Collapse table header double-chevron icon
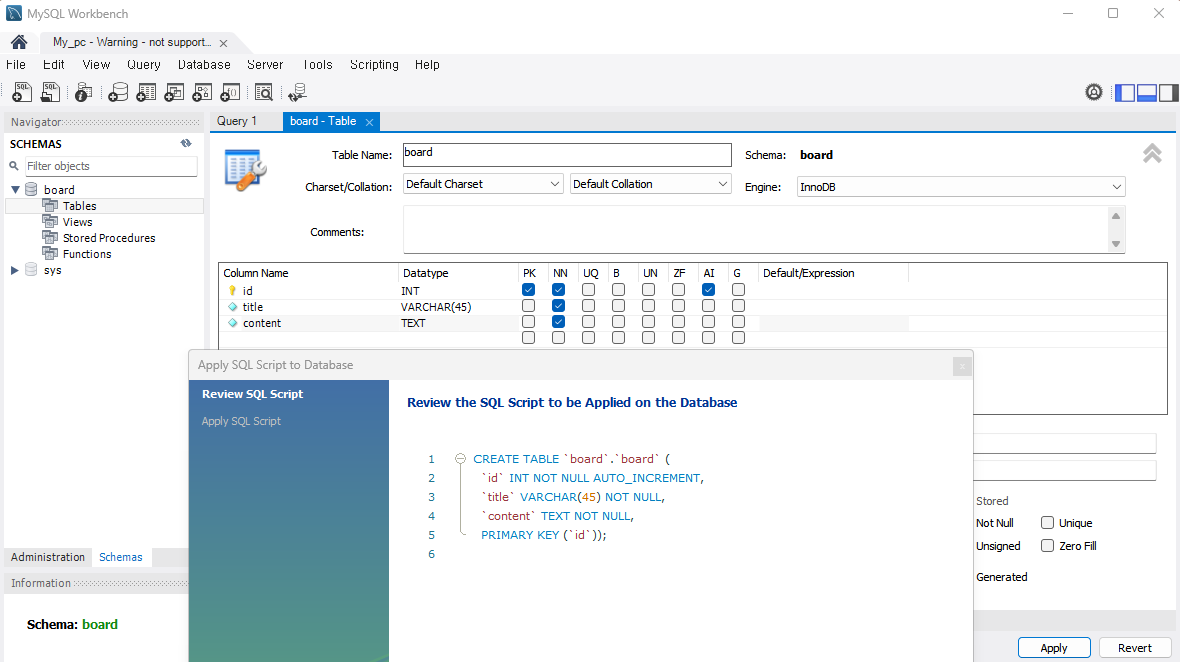1180x662 pixels. click(x=1151, y=153)
